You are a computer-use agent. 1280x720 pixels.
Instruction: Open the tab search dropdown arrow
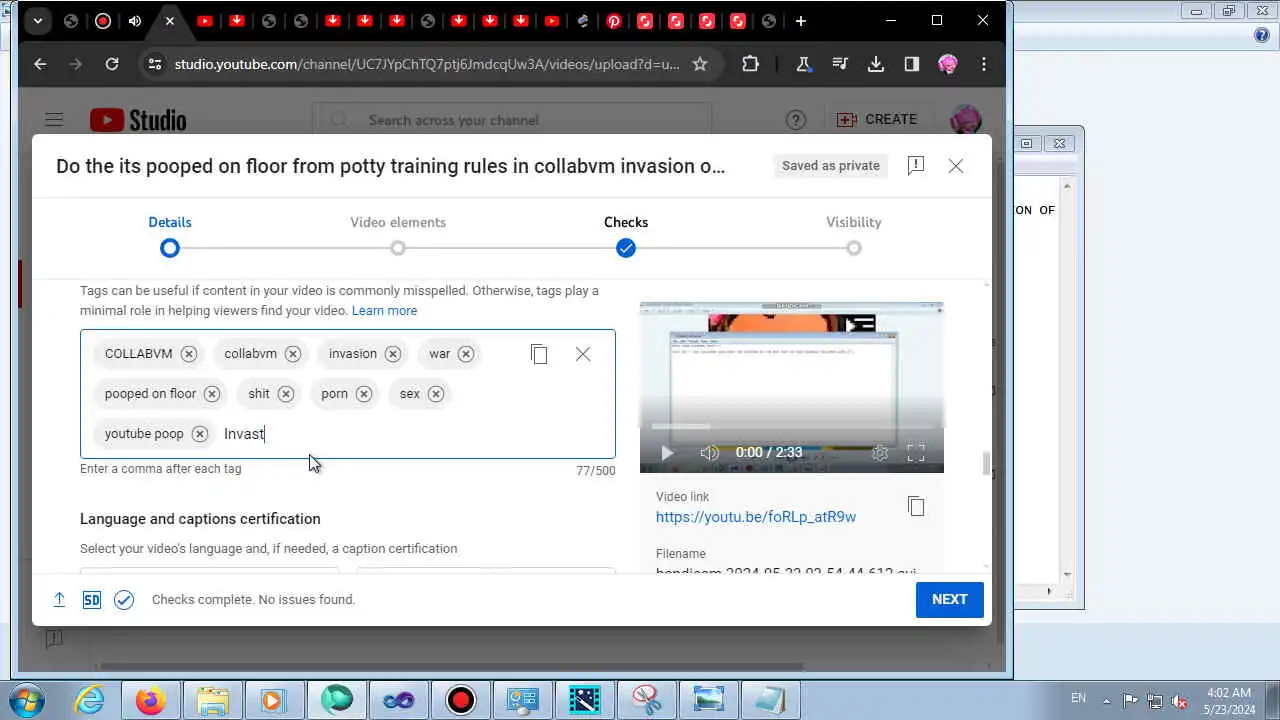[37, 21]
